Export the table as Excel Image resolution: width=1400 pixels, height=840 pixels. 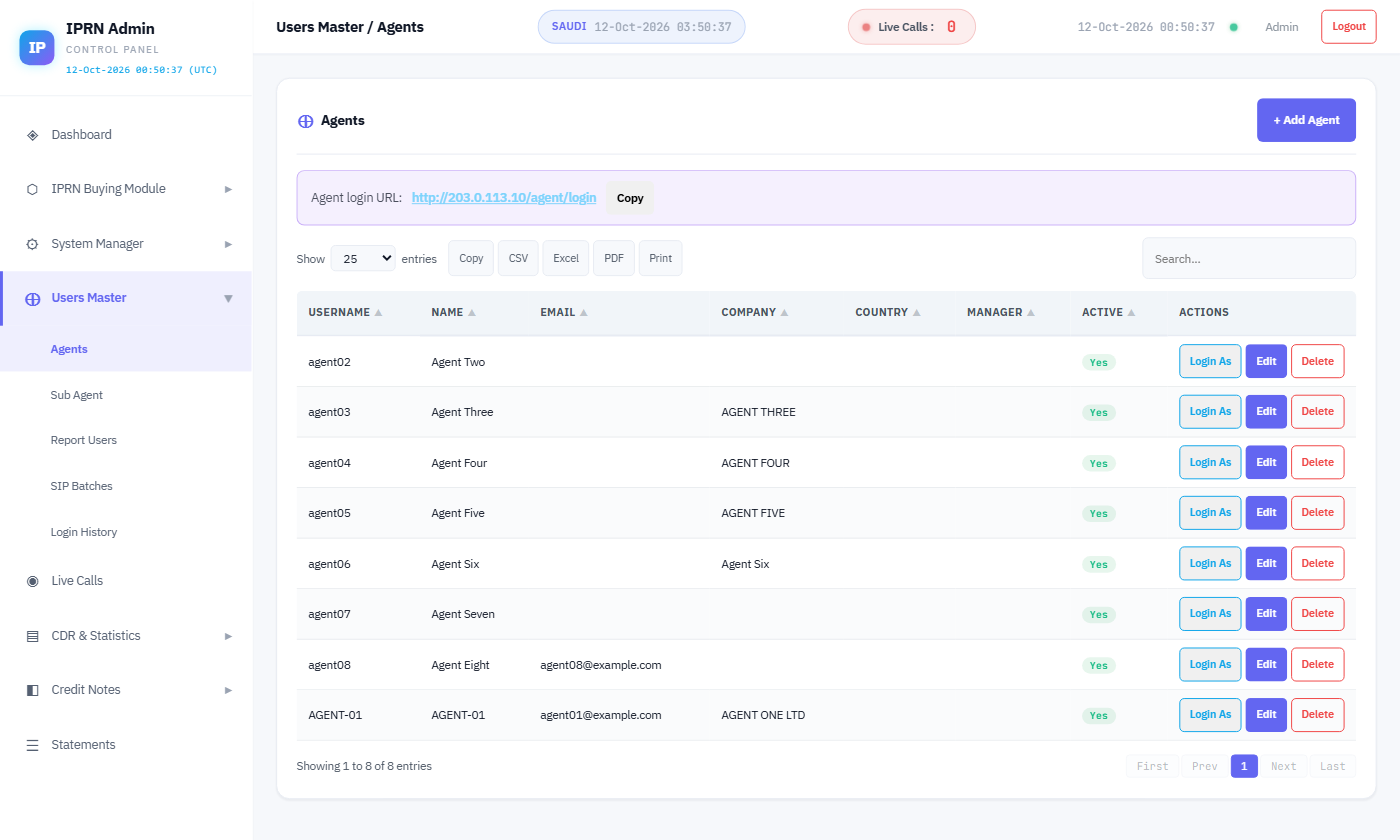[566, 258]
